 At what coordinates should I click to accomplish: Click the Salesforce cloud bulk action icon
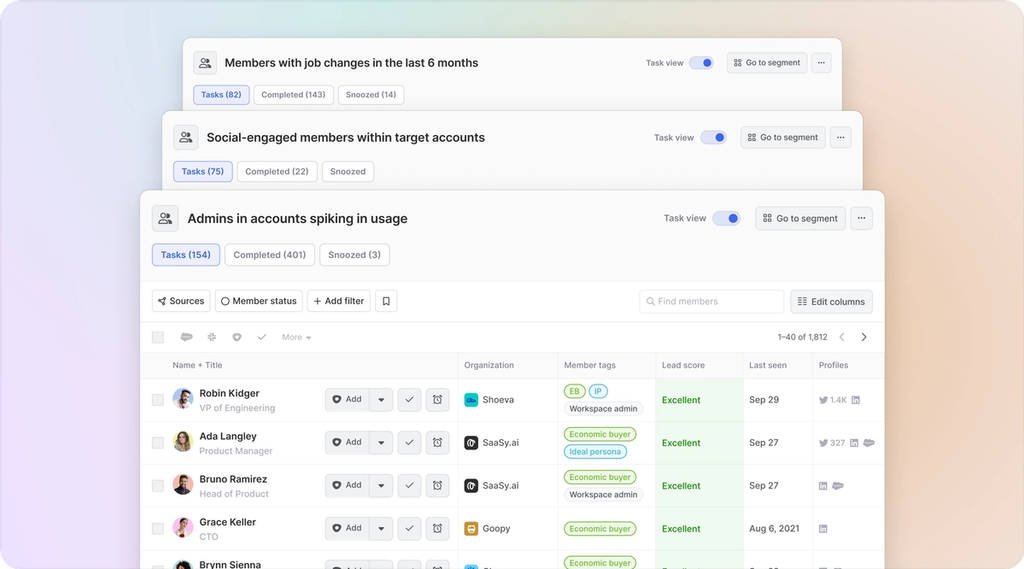(187, 337)
